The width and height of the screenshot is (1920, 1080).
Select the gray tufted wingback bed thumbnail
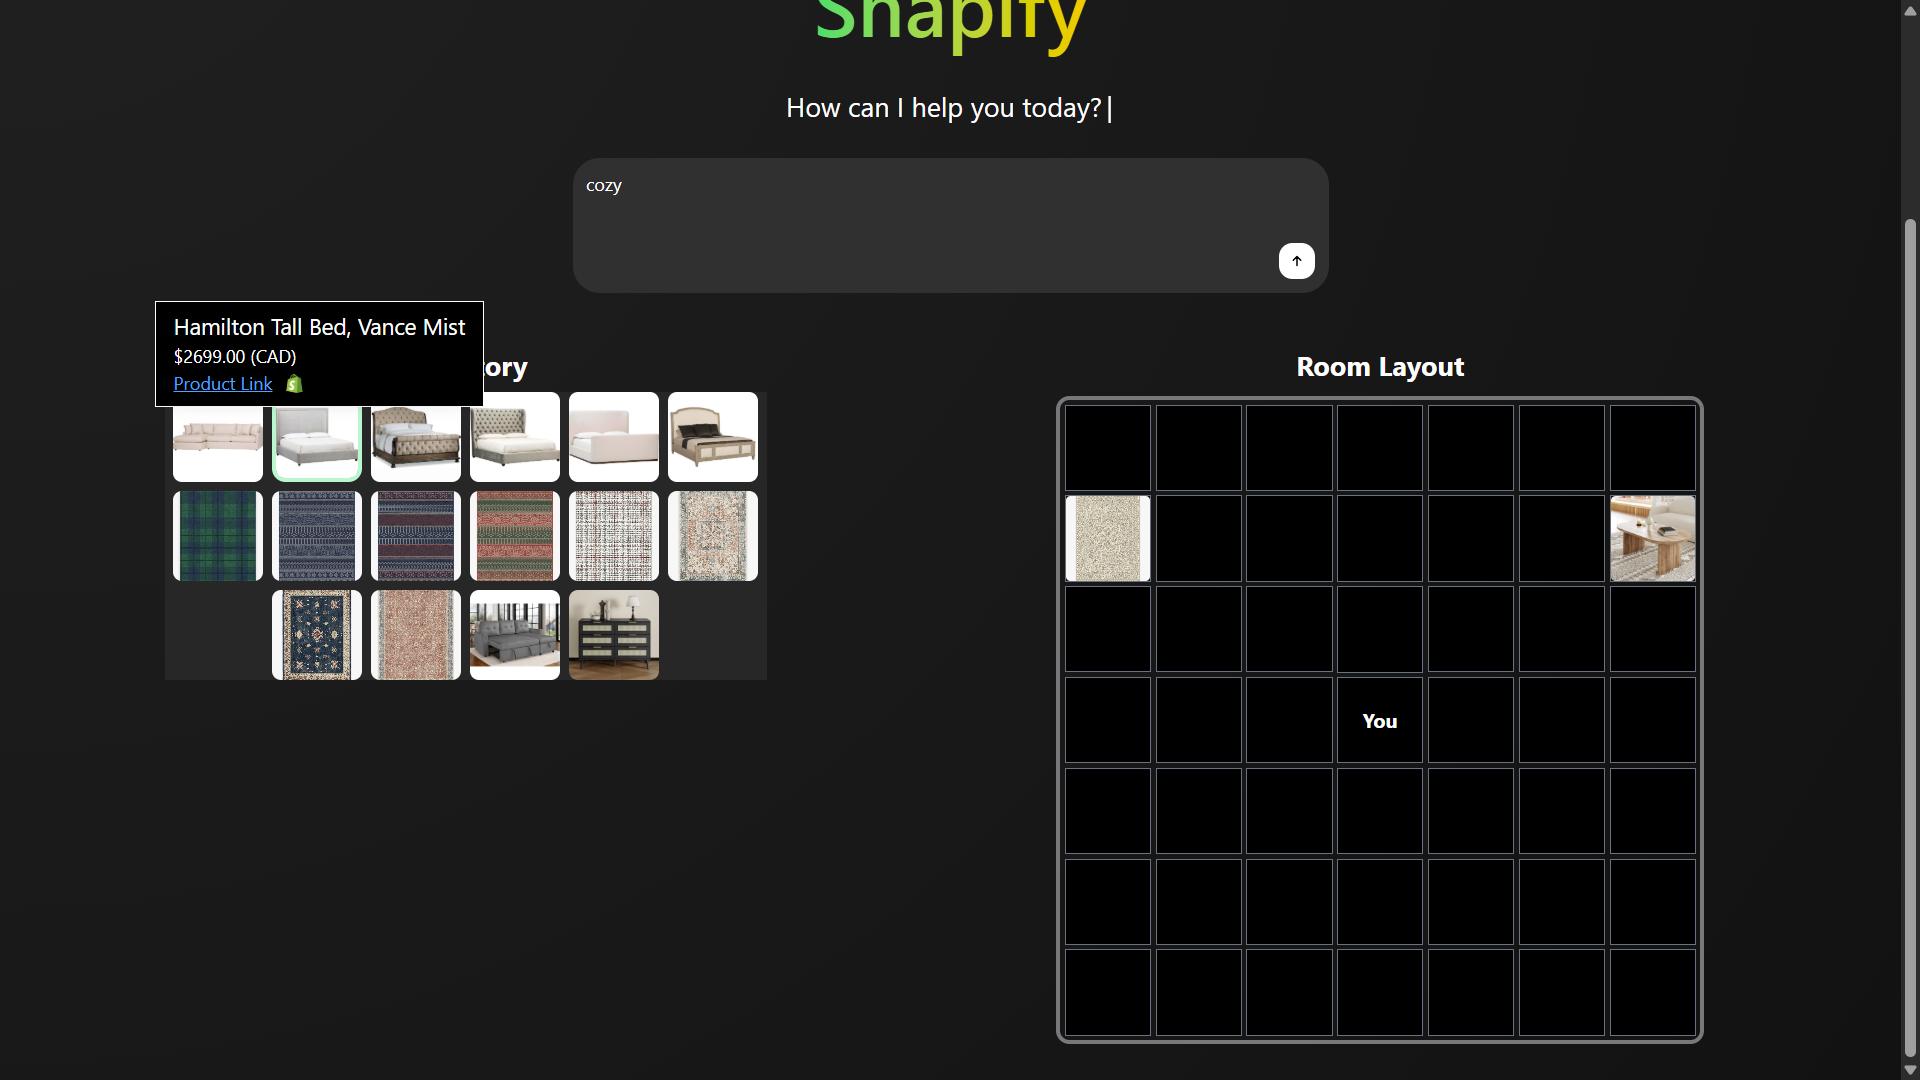tap(515, 437)
